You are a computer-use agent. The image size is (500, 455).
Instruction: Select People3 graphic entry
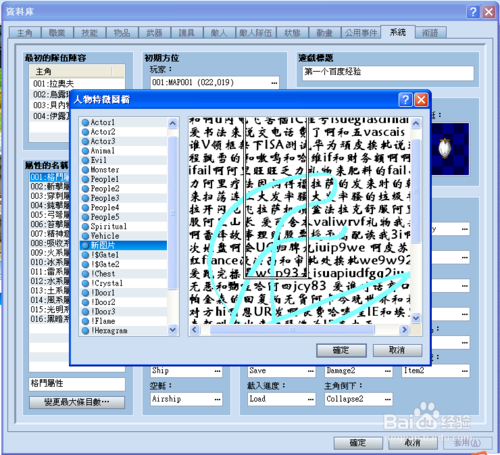(123, 198)
